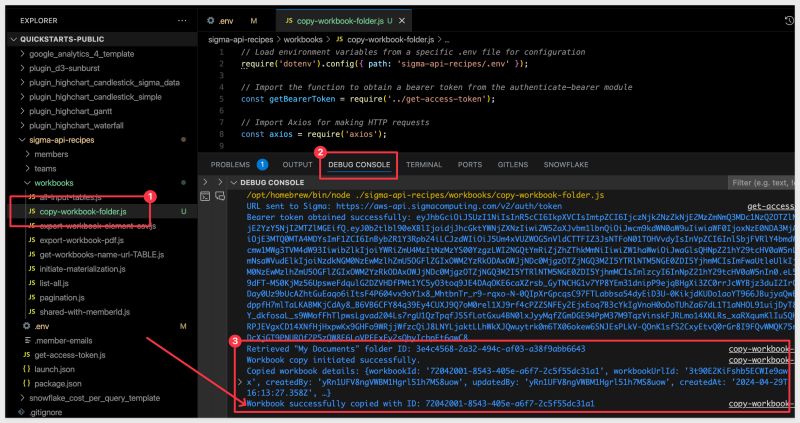Open copy-workbook source link beside Retrieved line

[x=761, y=349]
